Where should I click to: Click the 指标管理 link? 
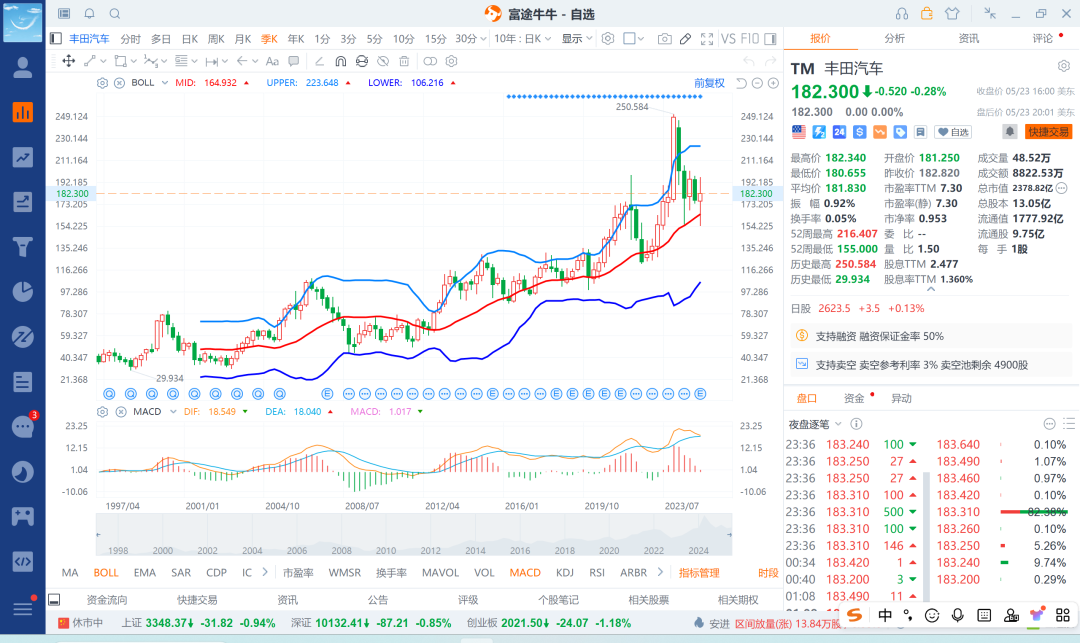pos(699,573)
